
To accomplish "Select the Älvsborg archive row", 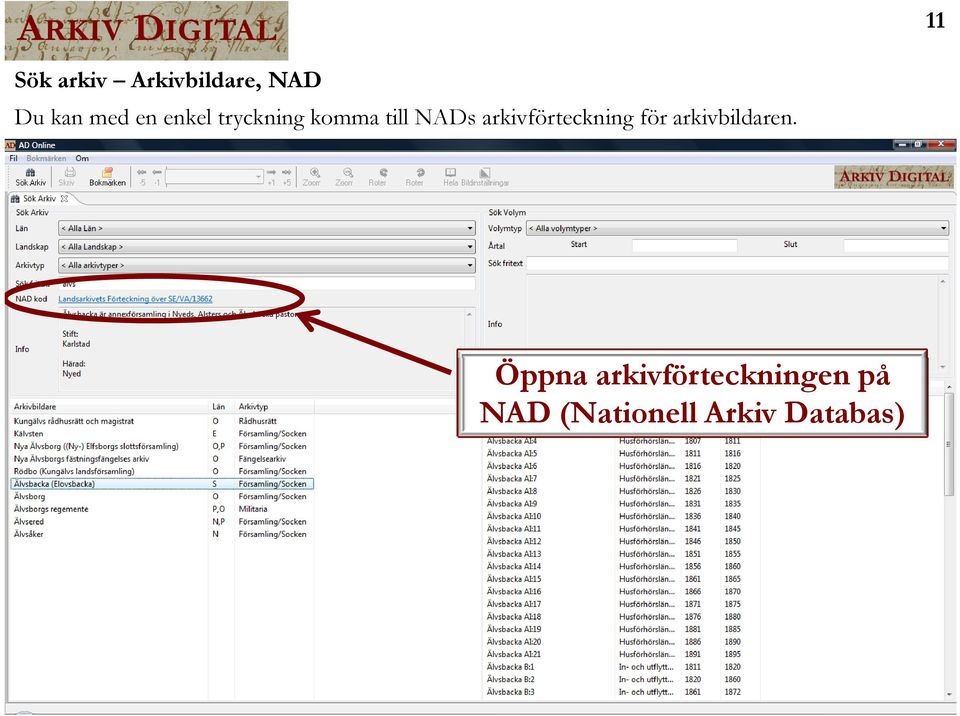I will tap(162, 497).
